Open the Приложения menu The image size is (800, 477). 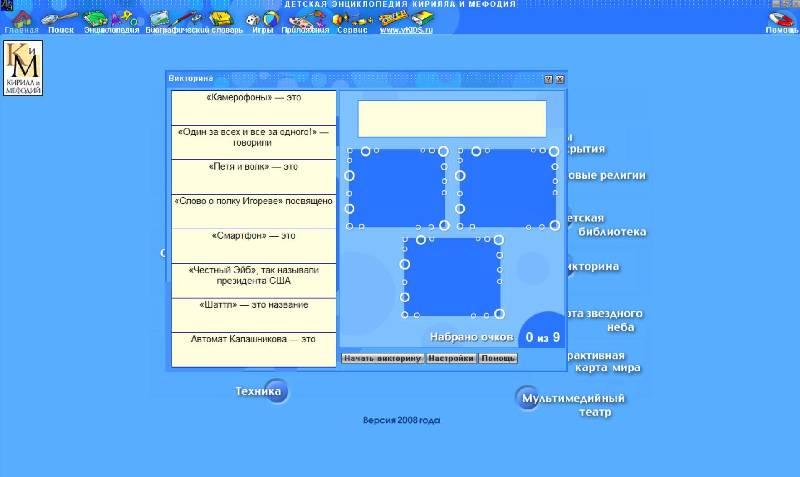pos(305,21)
